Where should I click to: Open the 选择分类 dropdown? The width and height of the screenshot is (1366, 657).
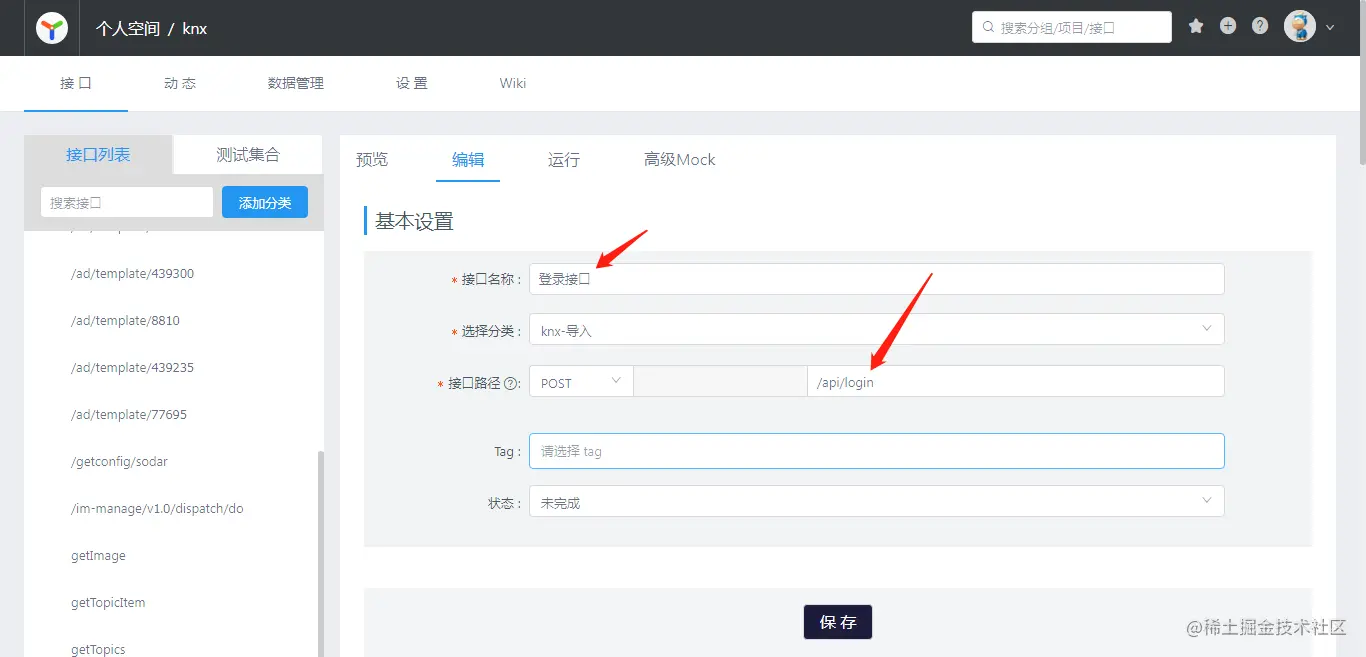tap(877, 330)
